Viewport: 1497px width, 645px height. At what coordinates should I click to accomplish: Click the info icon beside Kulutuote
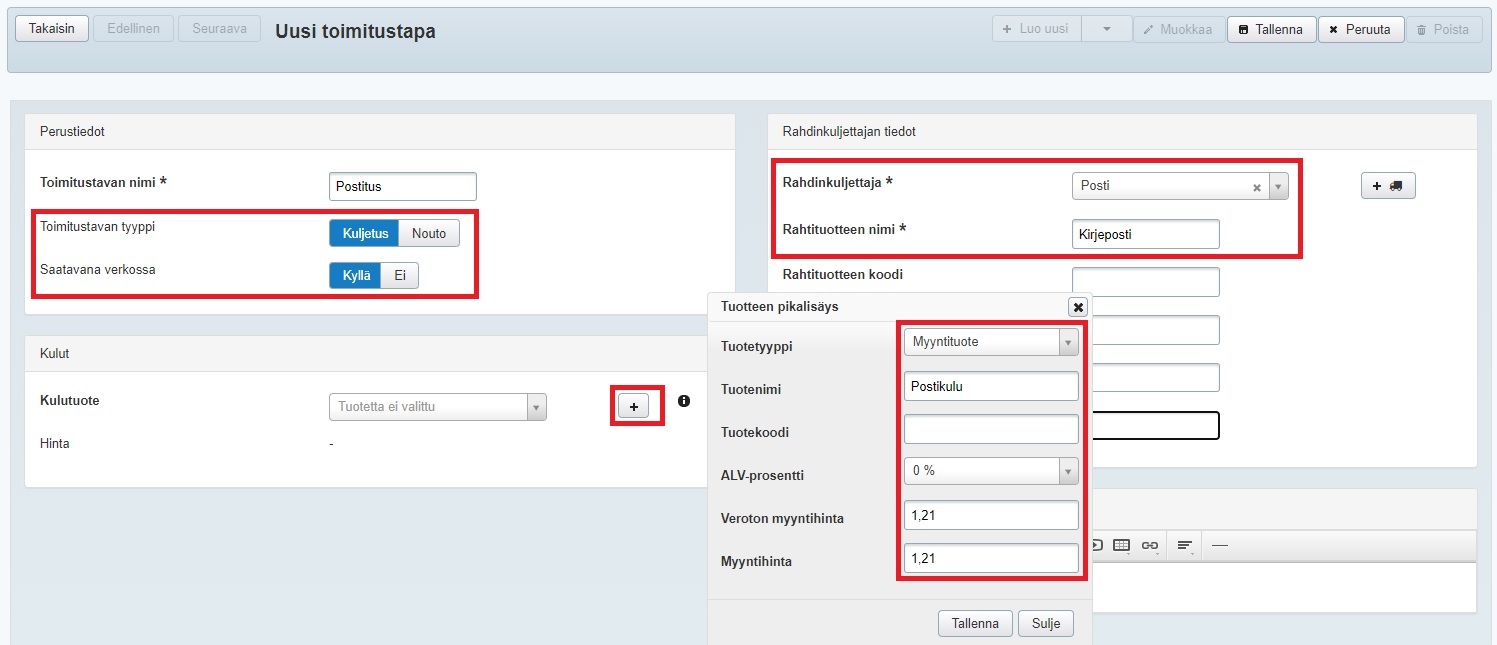(x=684, y=401)
